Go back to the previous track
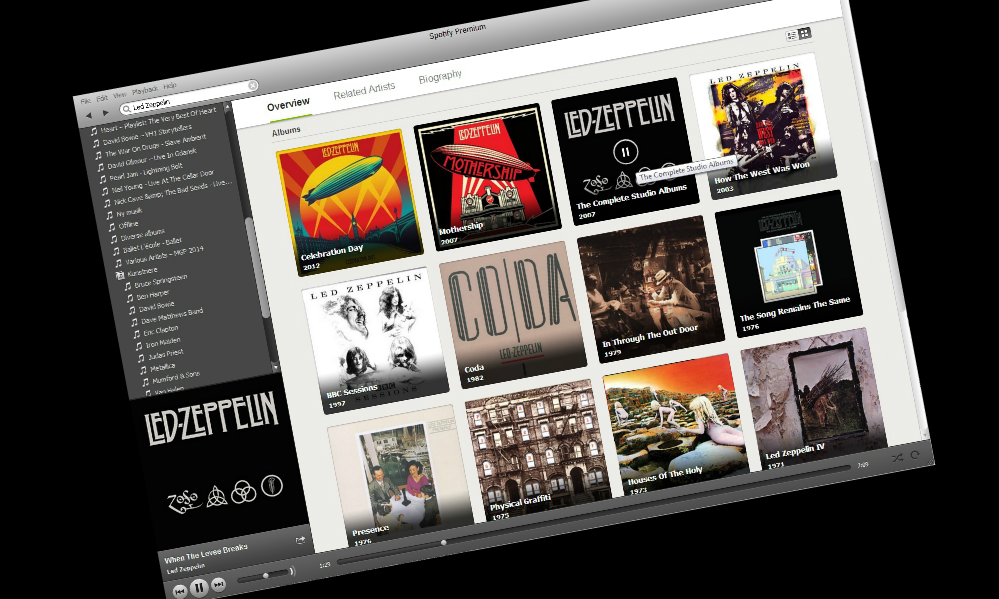The height and width of the screenshot is (599, 999). (179, 591)
